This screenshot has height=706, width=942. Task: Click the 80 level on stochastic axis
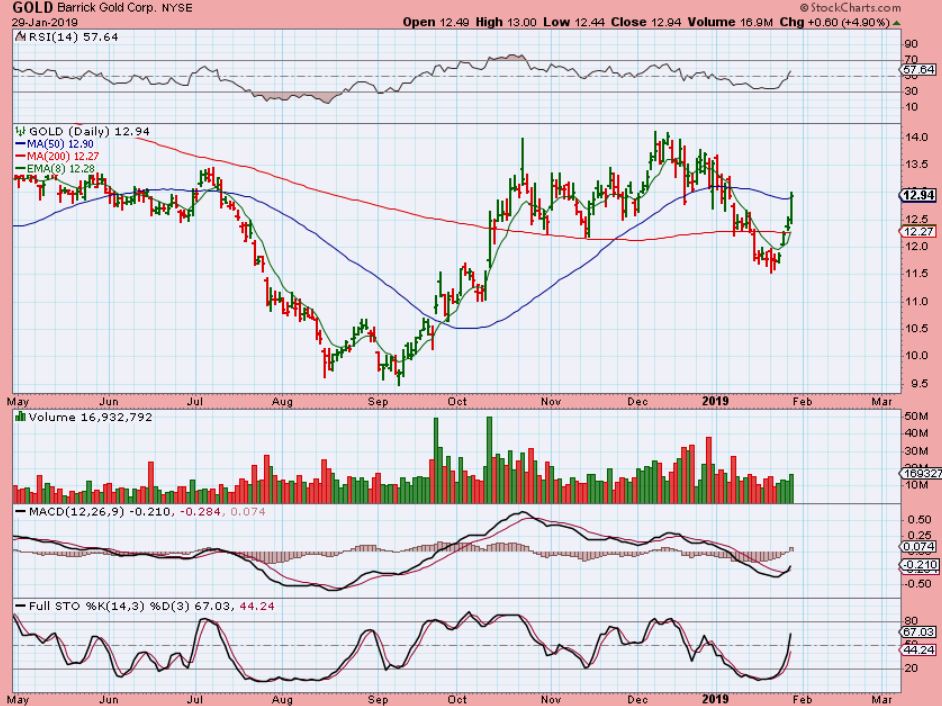coord(911,621)
